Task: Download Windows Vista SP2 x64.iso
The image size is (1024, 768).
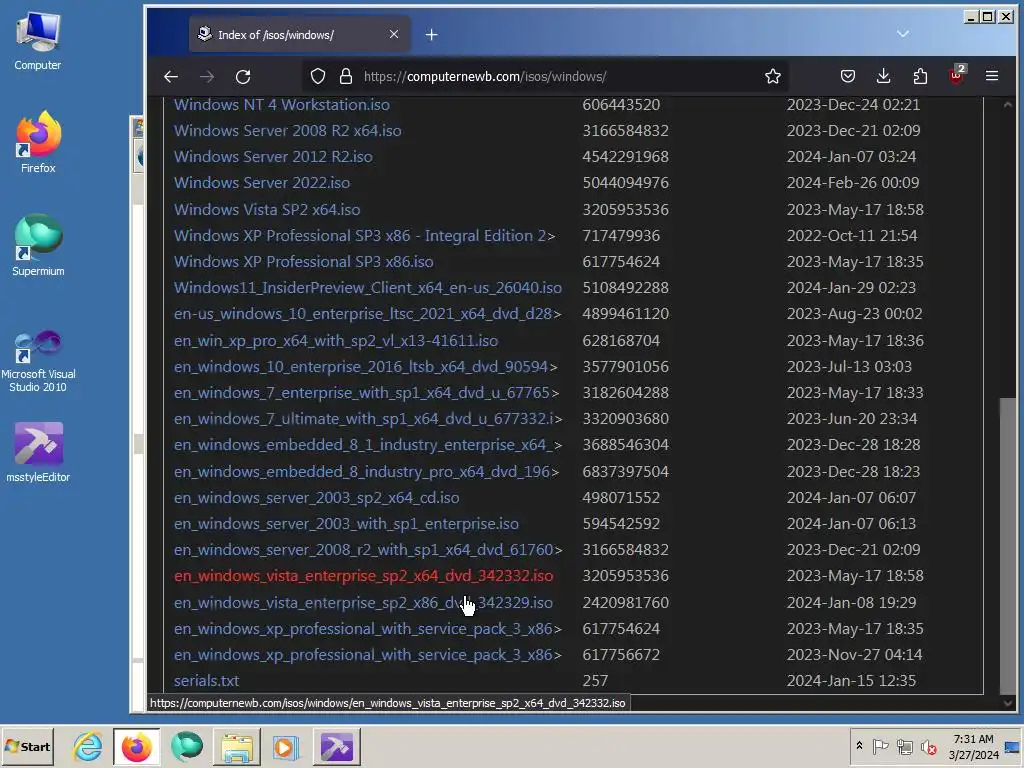Action: click(x=267, y=210)
